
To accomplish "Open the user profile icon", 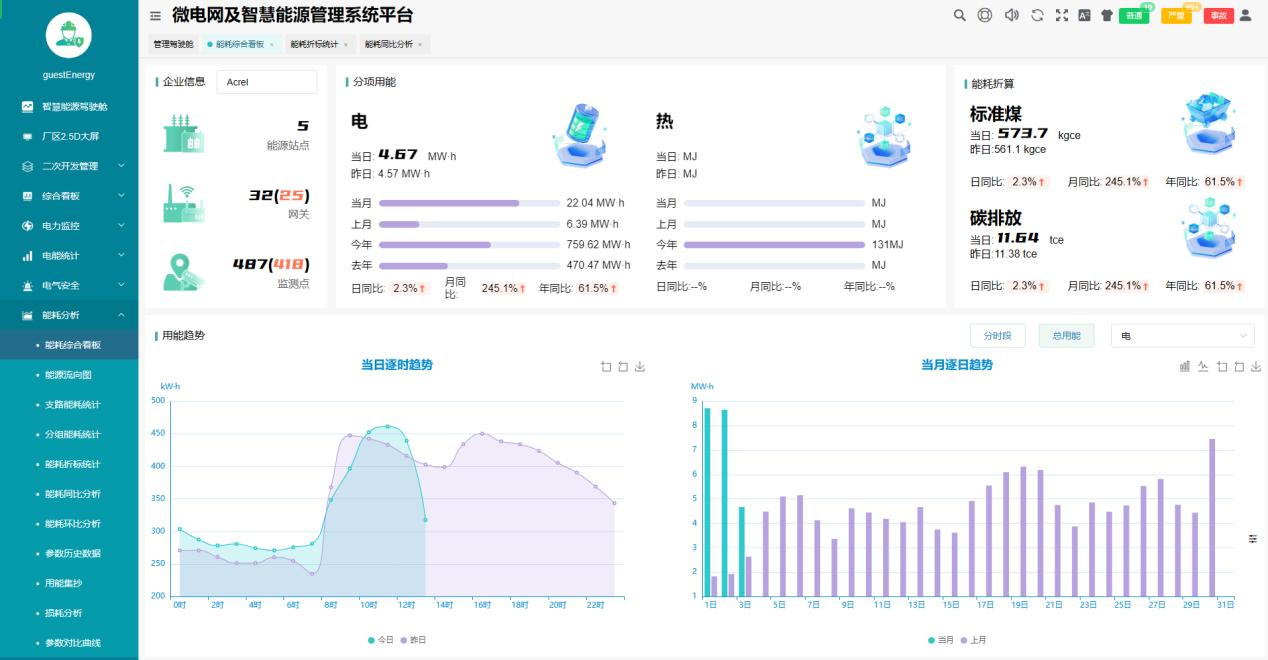I will click(1245, 15).
